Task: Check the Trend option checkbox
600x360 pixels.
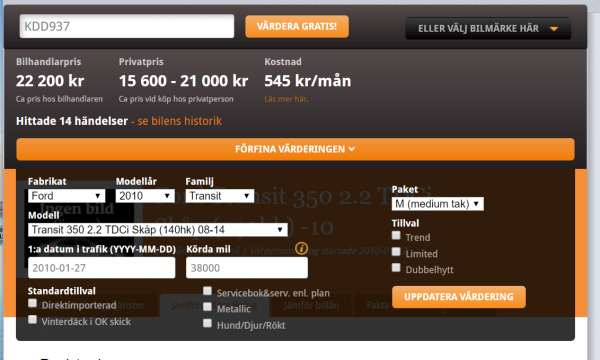Action: (396, 235)
